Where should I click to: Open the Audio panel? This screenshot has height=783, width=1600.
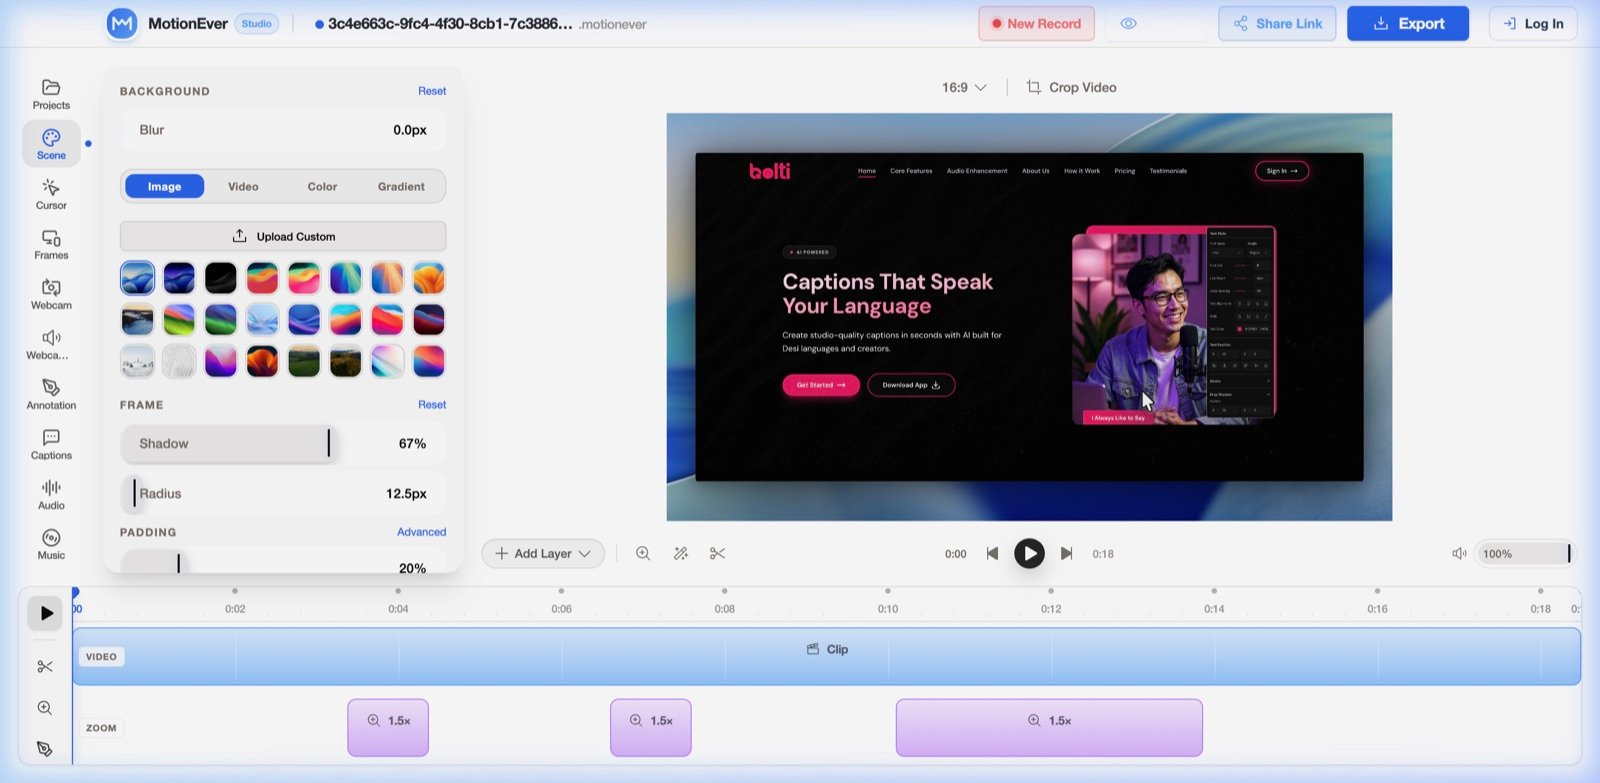[51, 494]
